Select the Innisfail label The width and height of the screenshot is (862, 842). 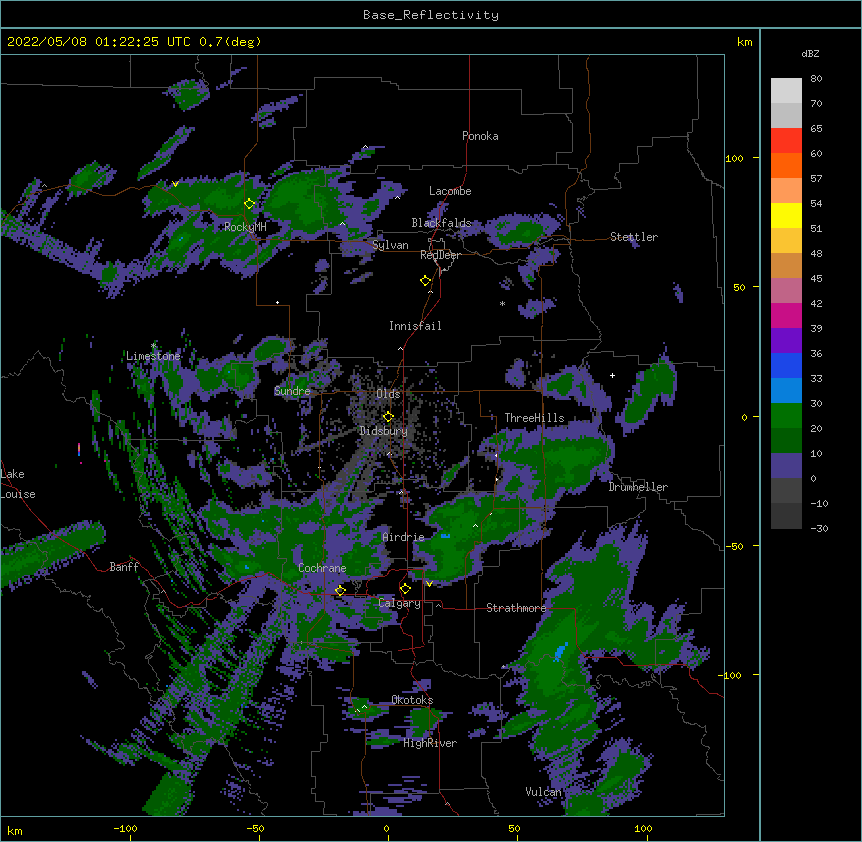pyautogui.click(x=415, y=326)
